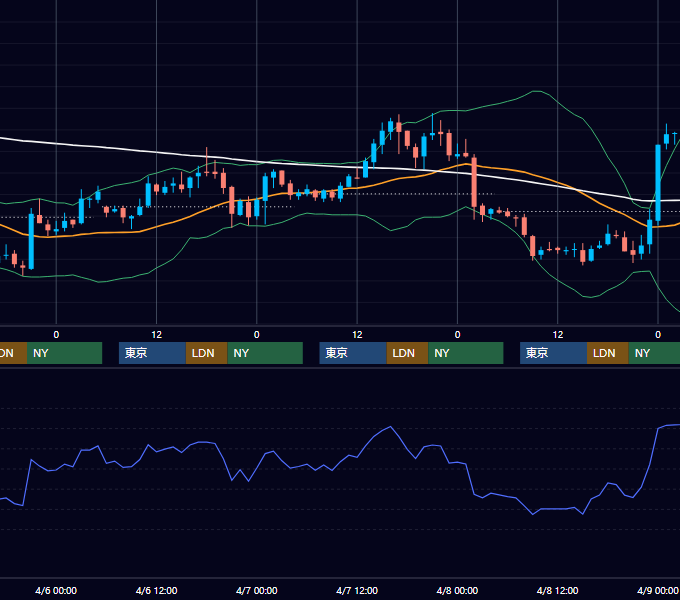Select the LDN session block on 4/8

[x=608, y=353]
